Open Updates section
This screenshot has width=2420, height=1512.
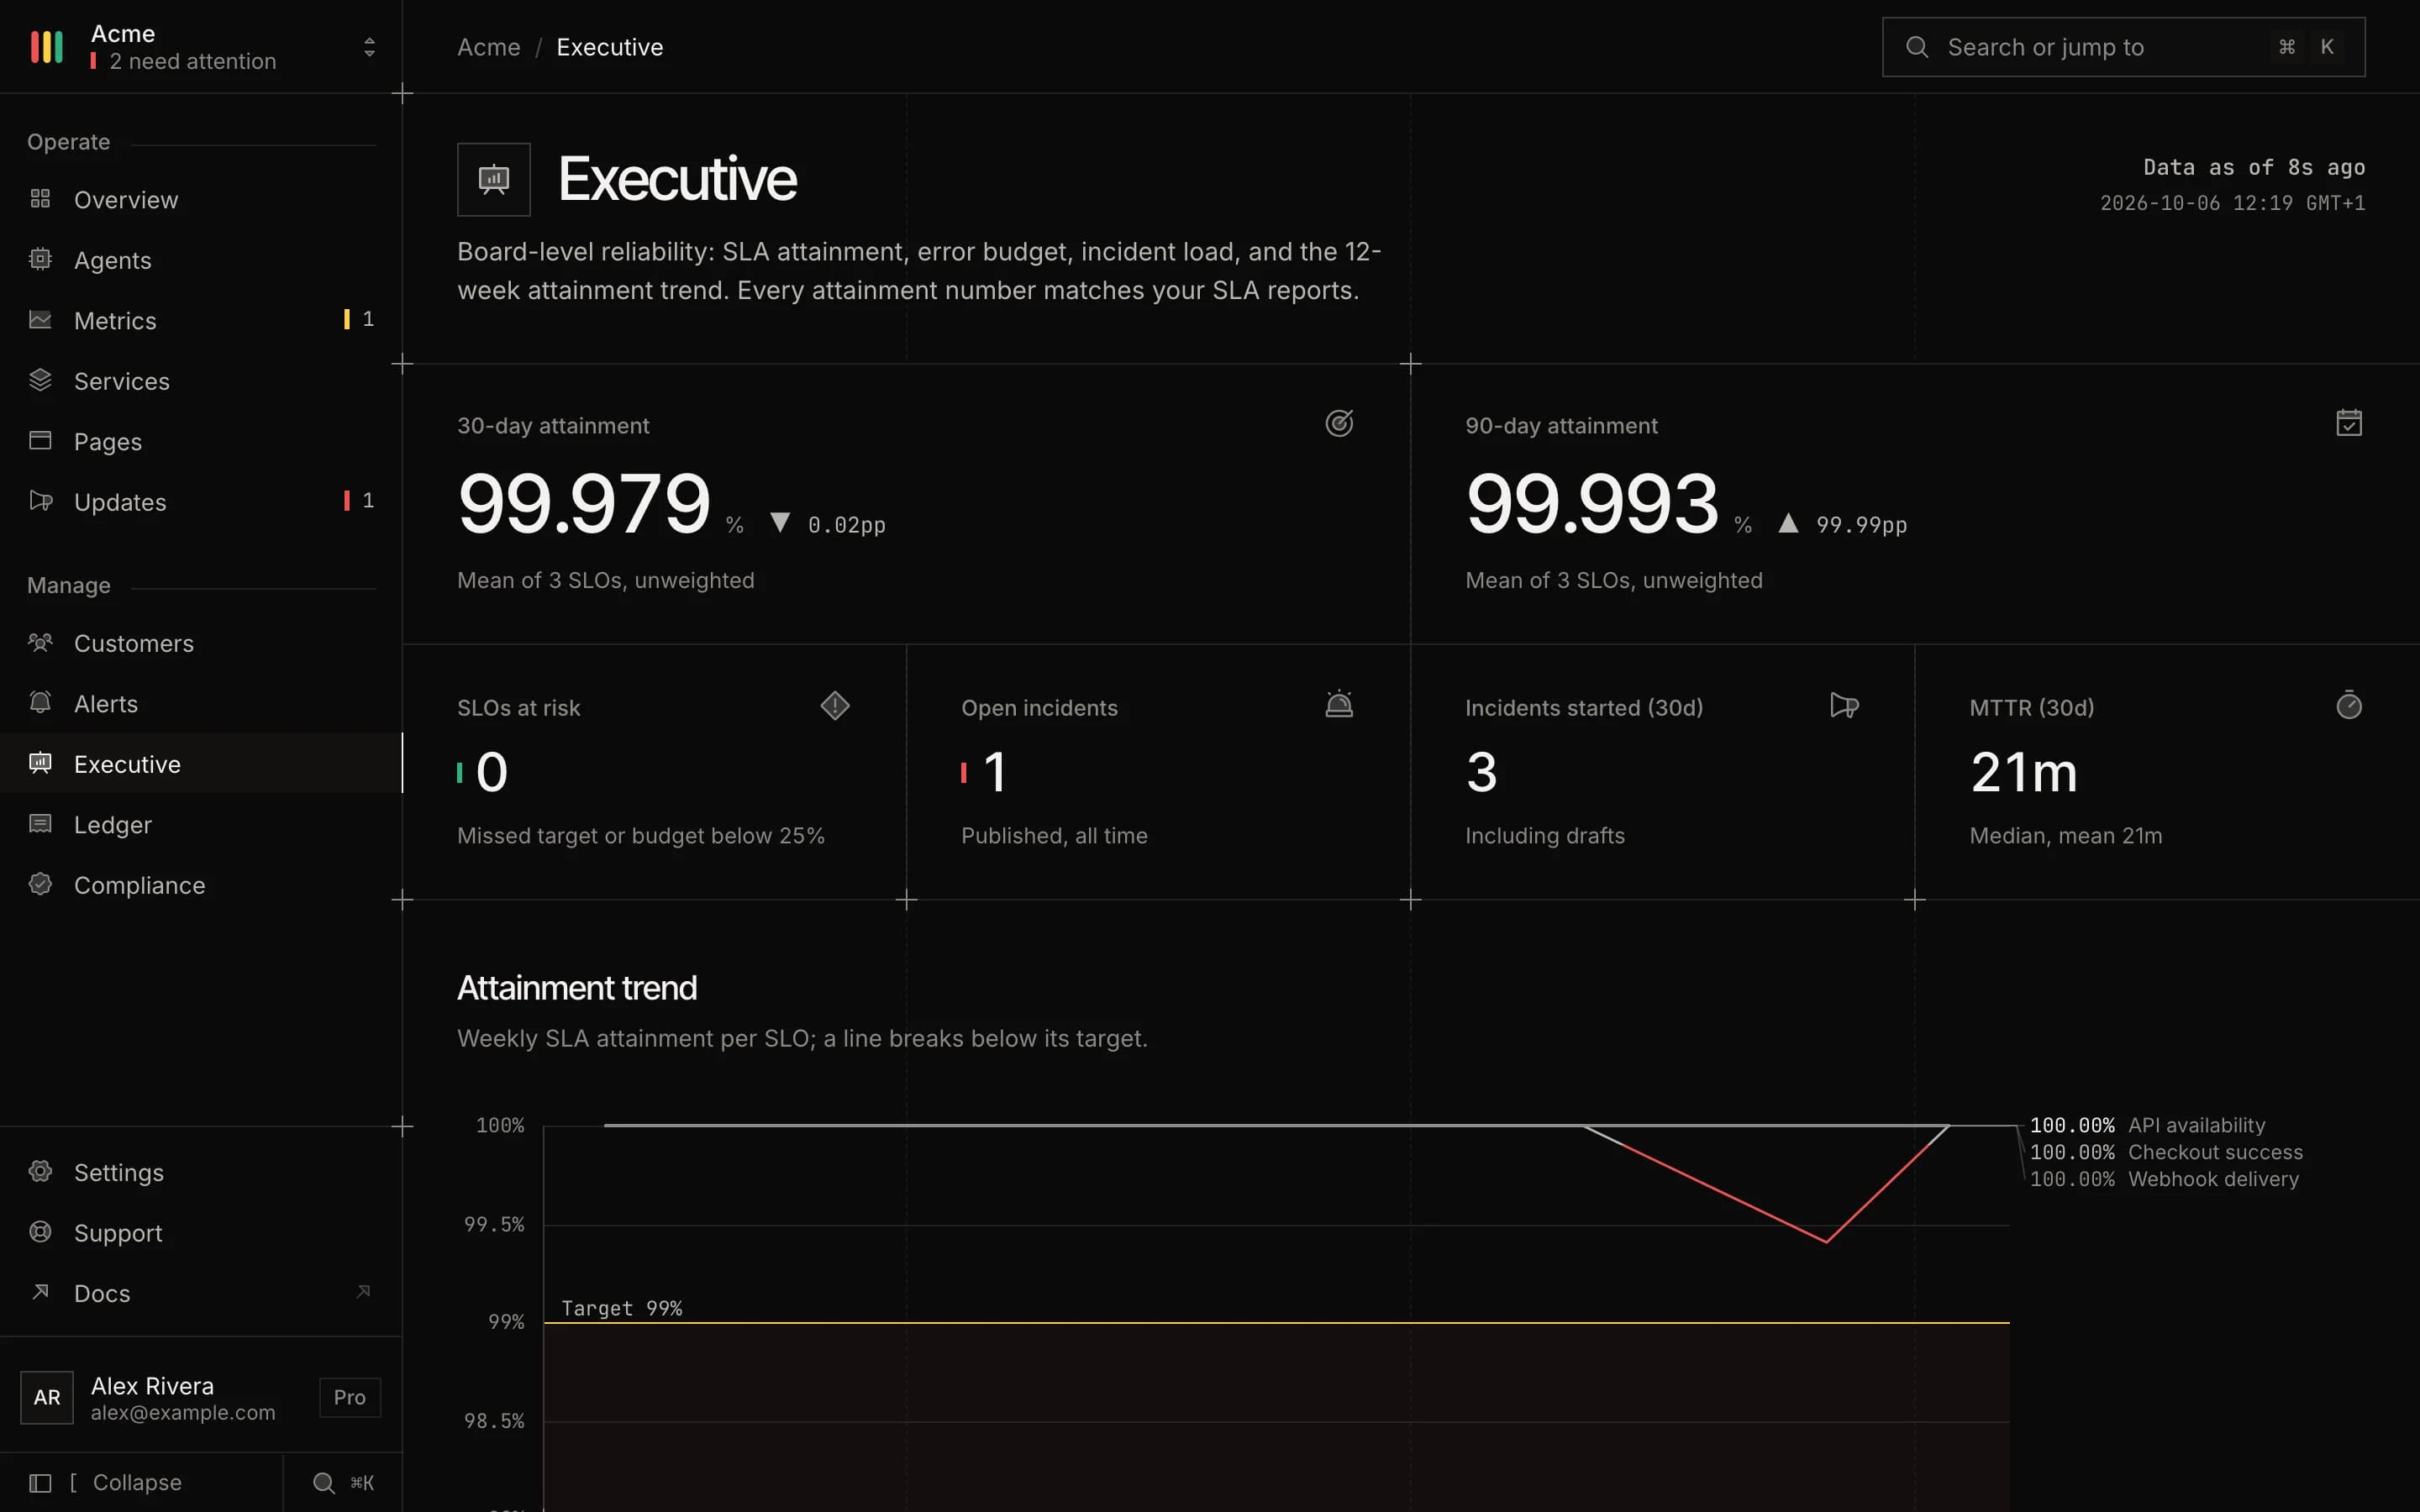(x=201, y=502)
